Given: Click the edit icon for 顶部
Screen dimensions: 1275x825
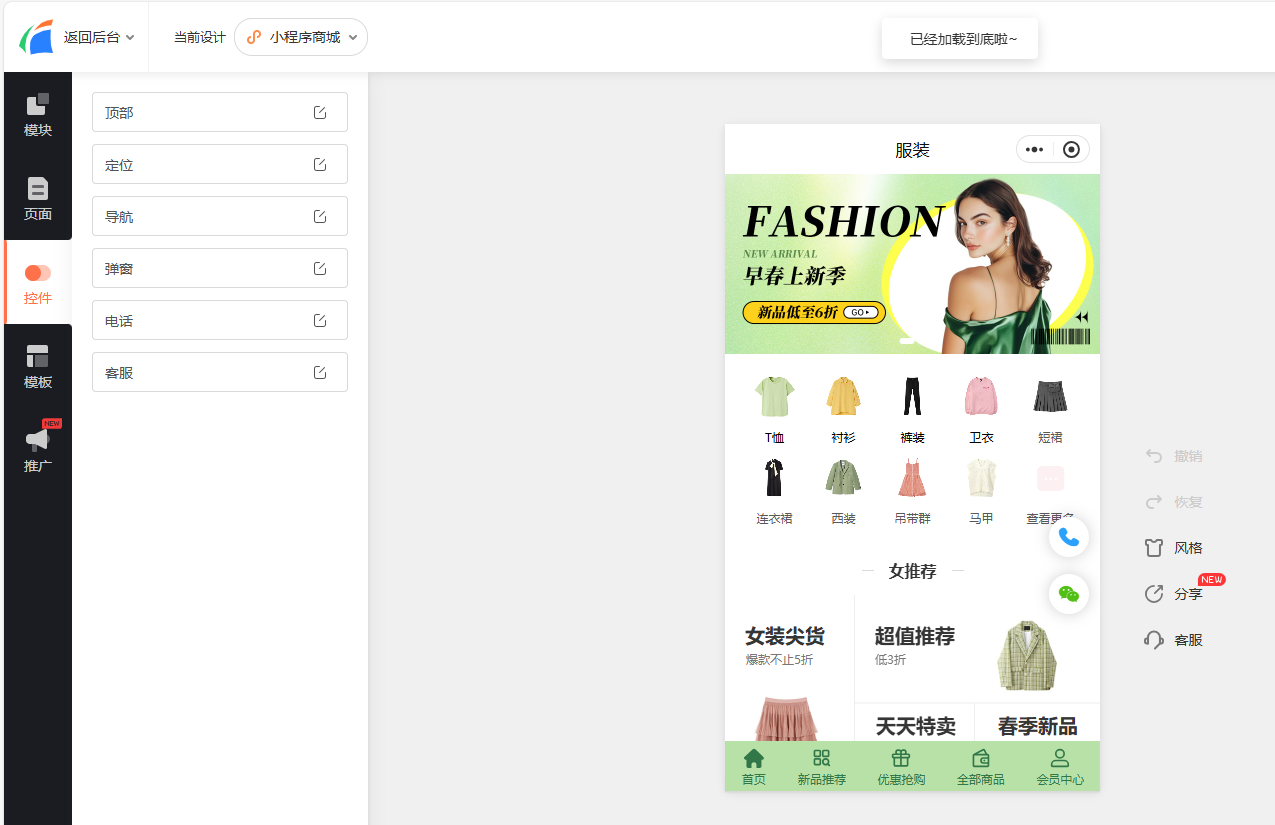Looking at the screenshot, I should (320, 112).
